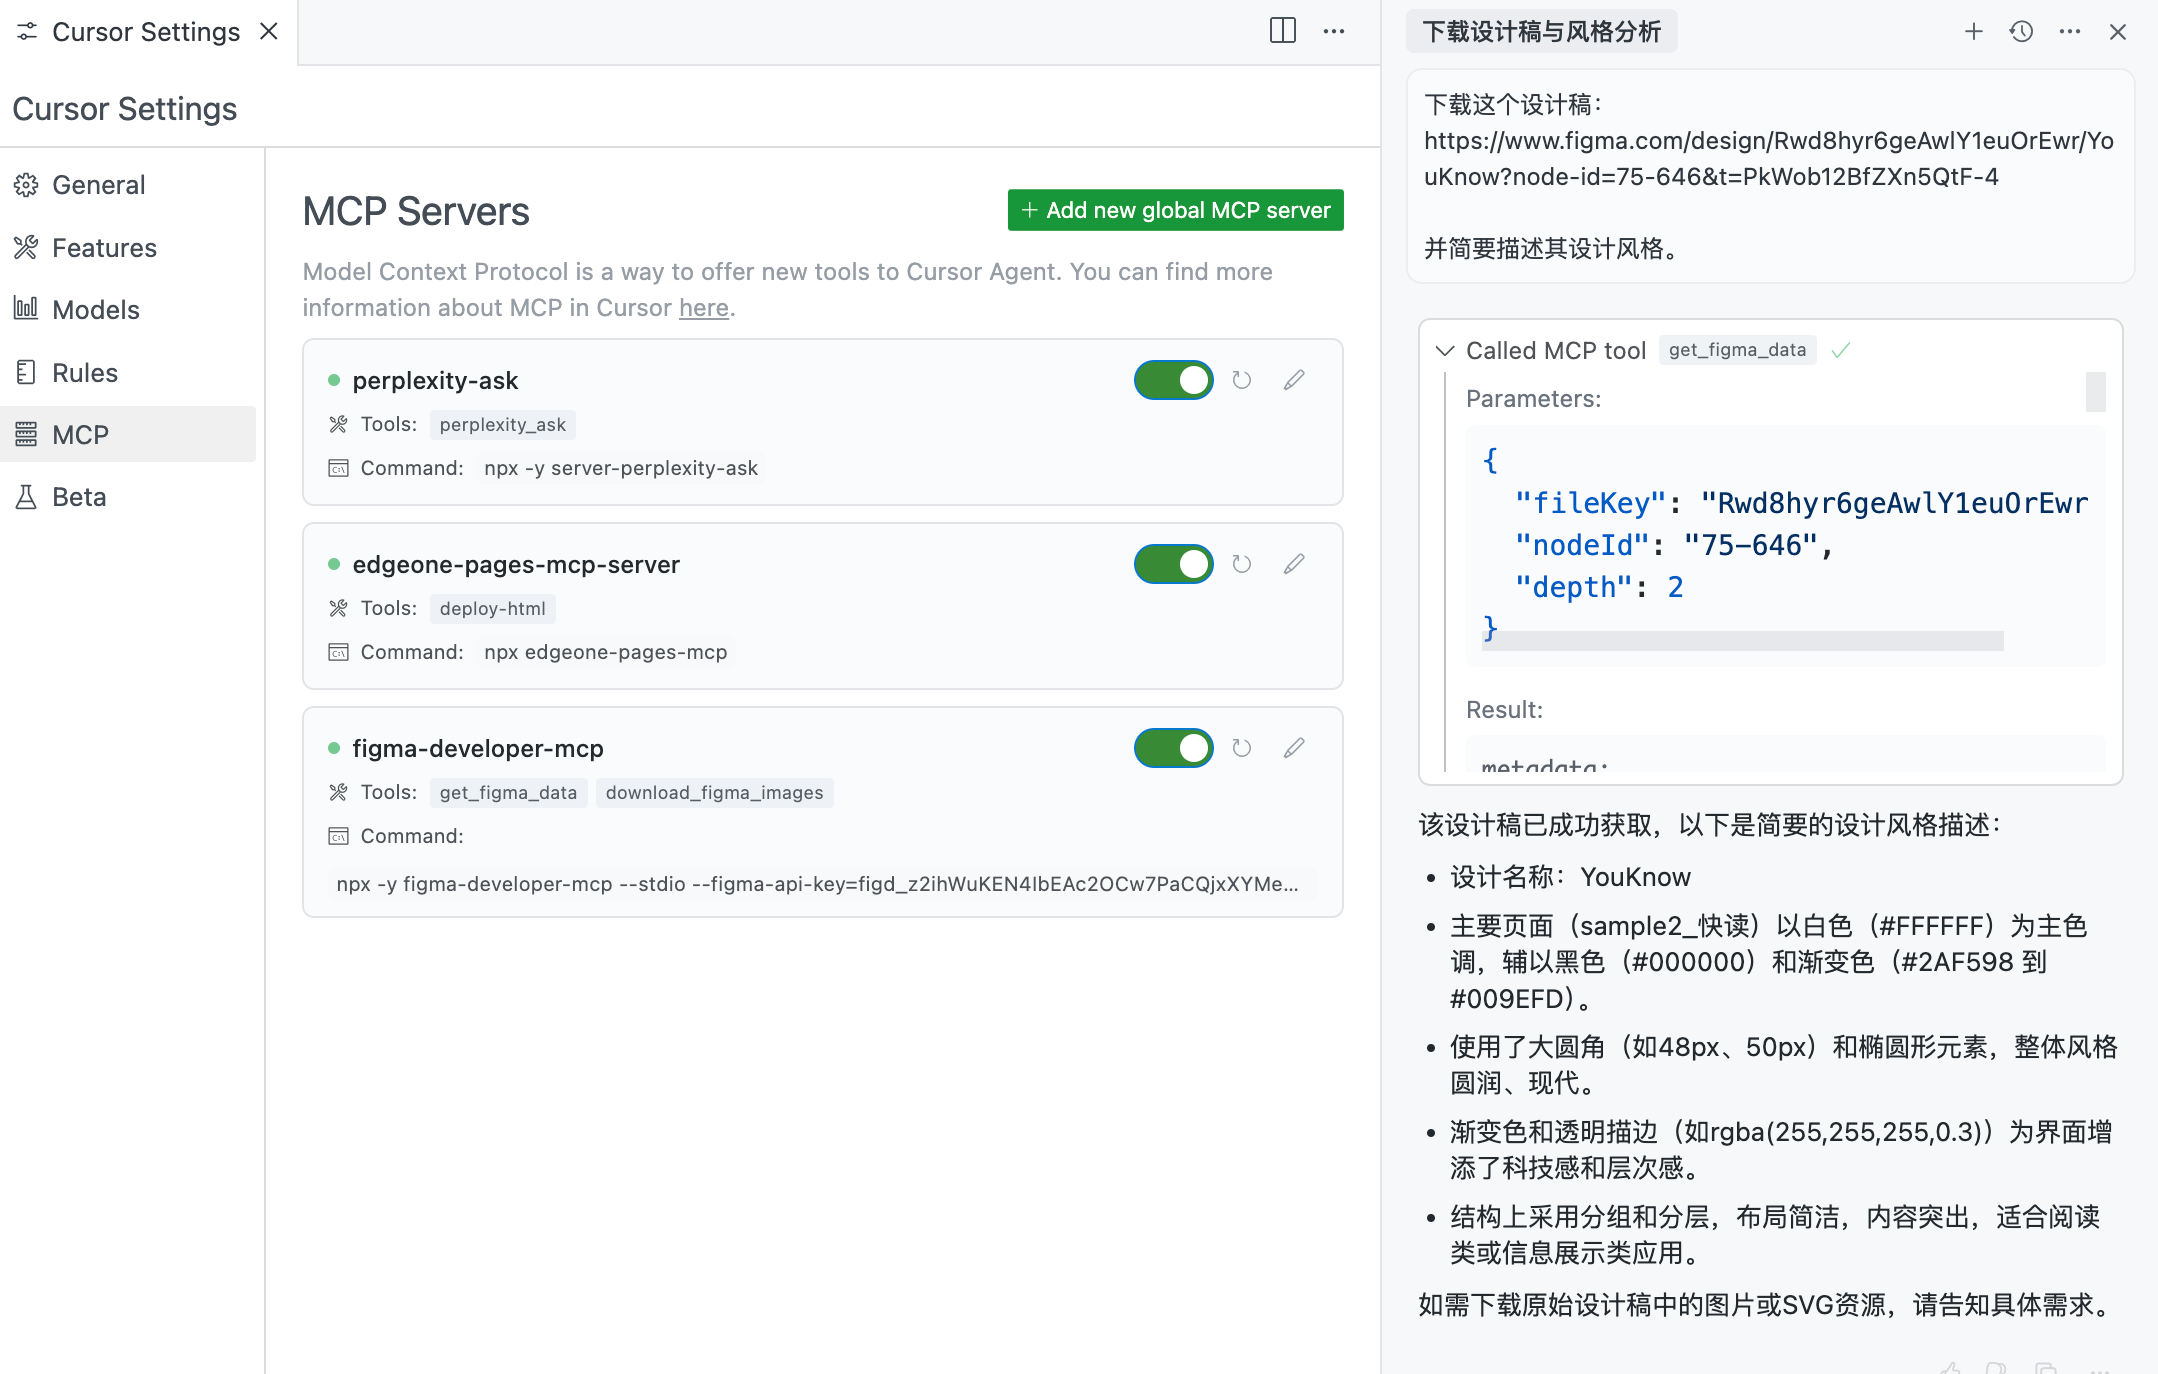Screen dimensions: 2158x1374
Task: Edit the perplexity-ask server config
Action: [x=1294, y=380]
